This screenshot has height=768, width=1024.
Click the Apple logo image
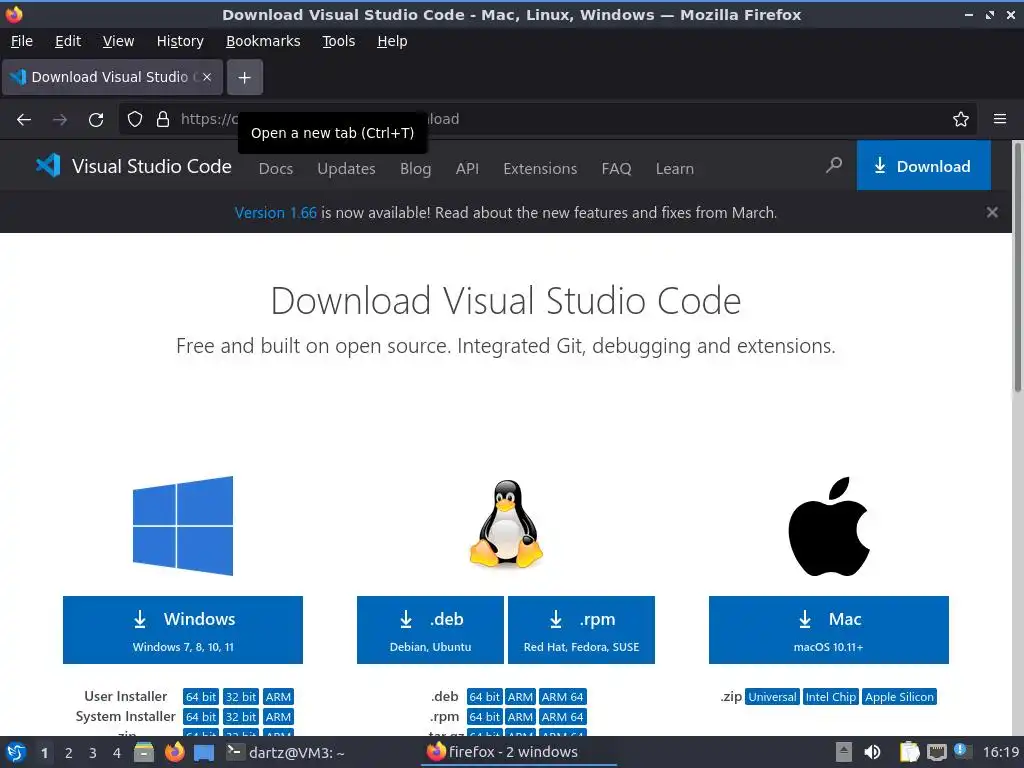pyautogui.click(x=829, y=526)
